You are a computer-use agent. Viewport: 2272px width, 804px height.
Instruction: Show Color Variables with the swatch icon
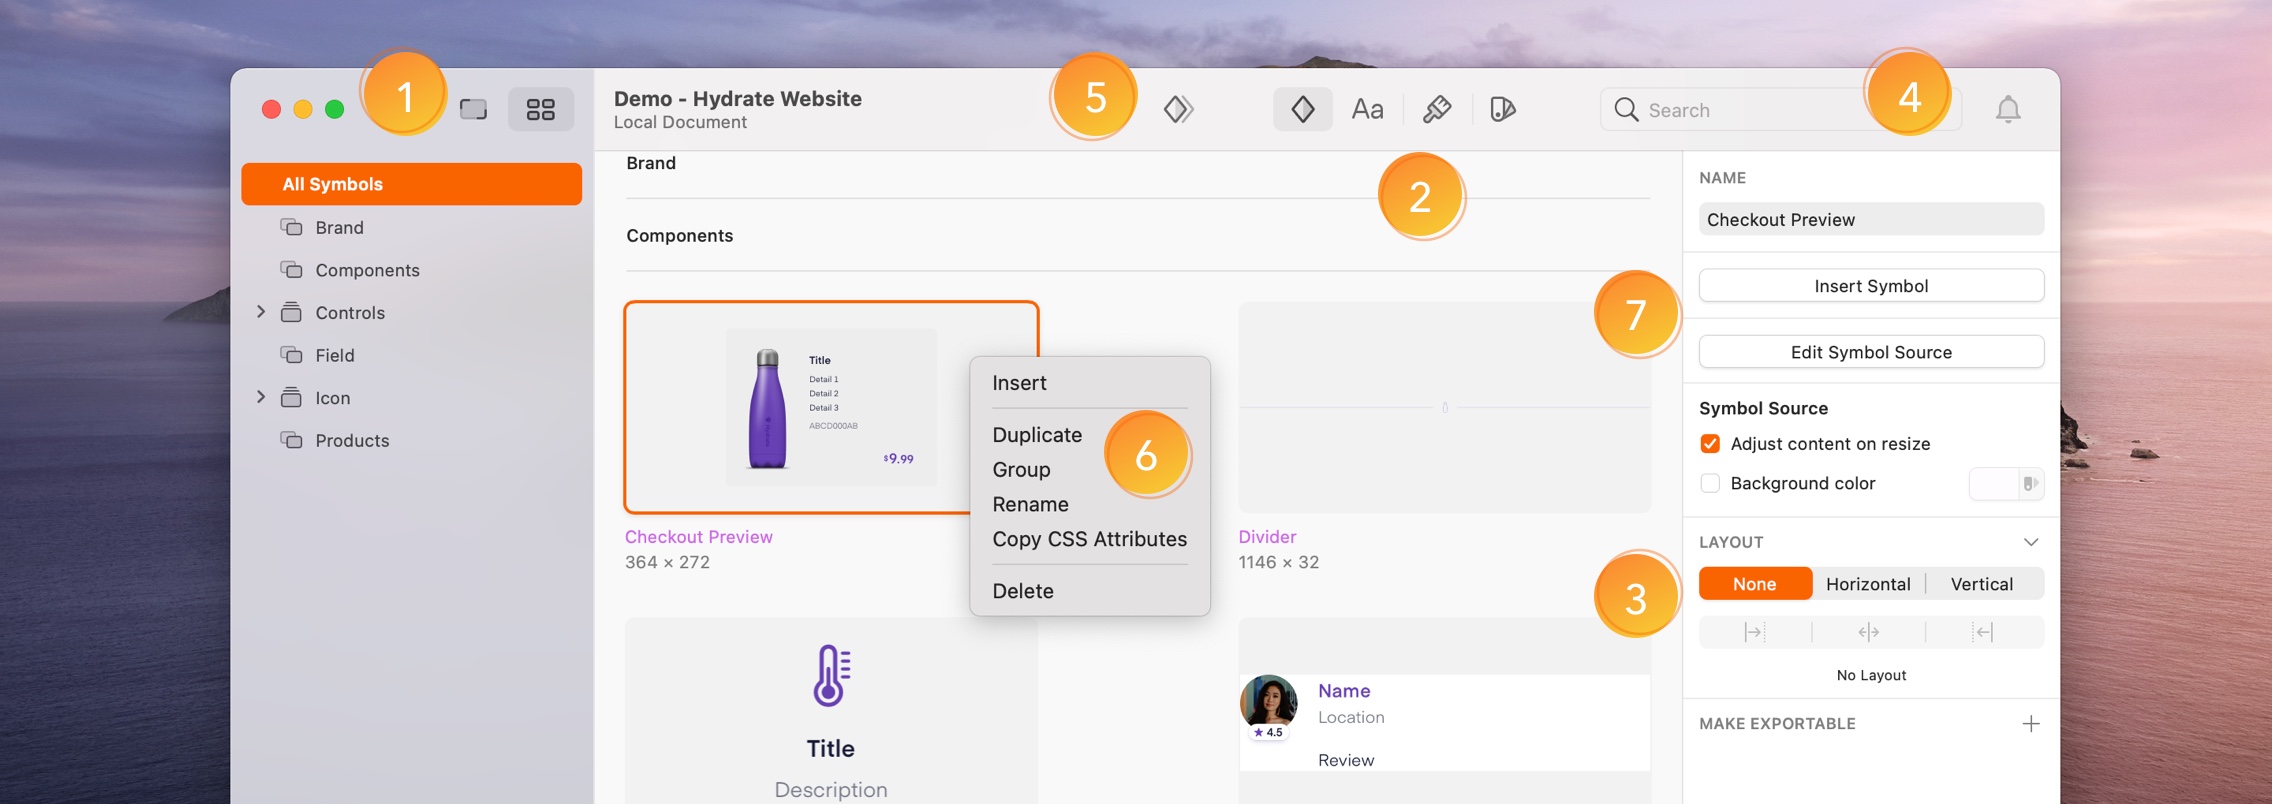tap(1502, 109)
